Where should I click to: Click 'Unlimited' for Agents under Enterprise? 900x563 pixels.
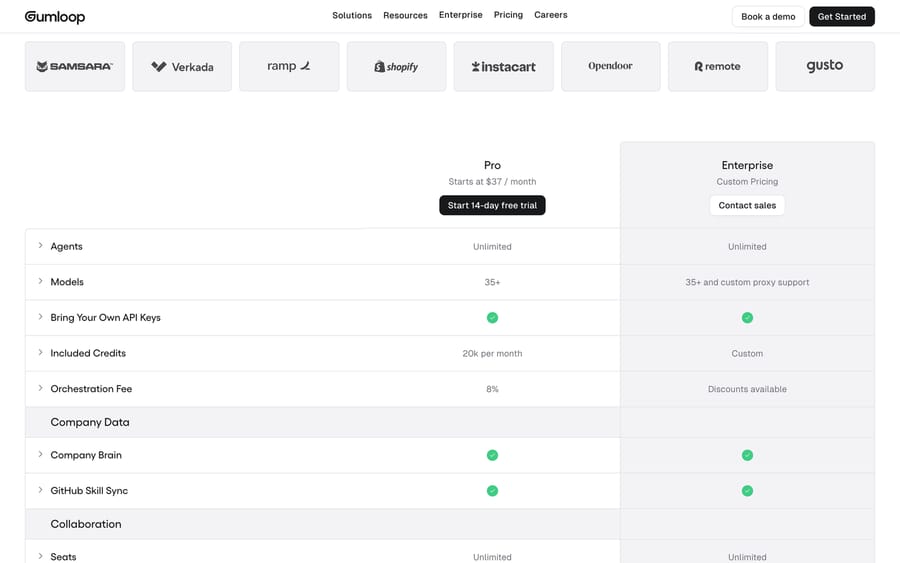pos(747,247)
